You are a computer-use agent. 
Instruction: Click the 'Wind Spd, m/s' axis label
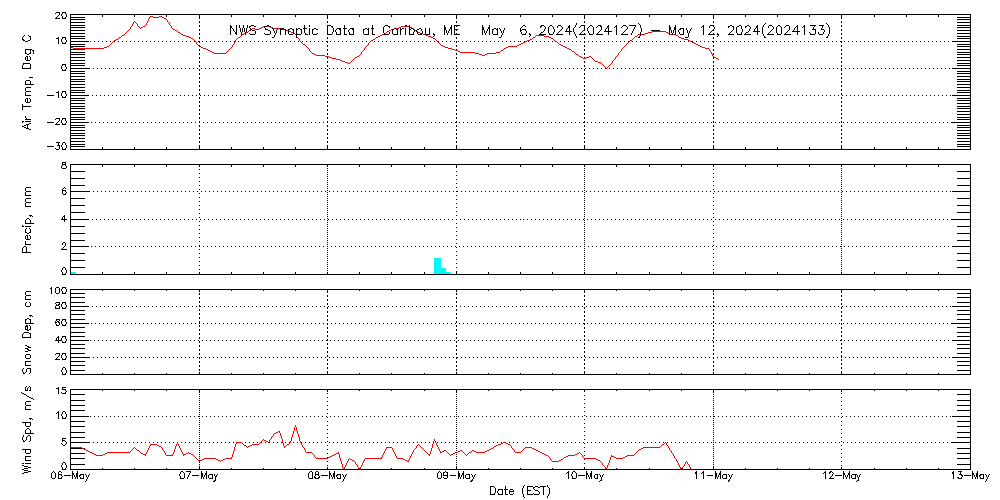[28, 428]
